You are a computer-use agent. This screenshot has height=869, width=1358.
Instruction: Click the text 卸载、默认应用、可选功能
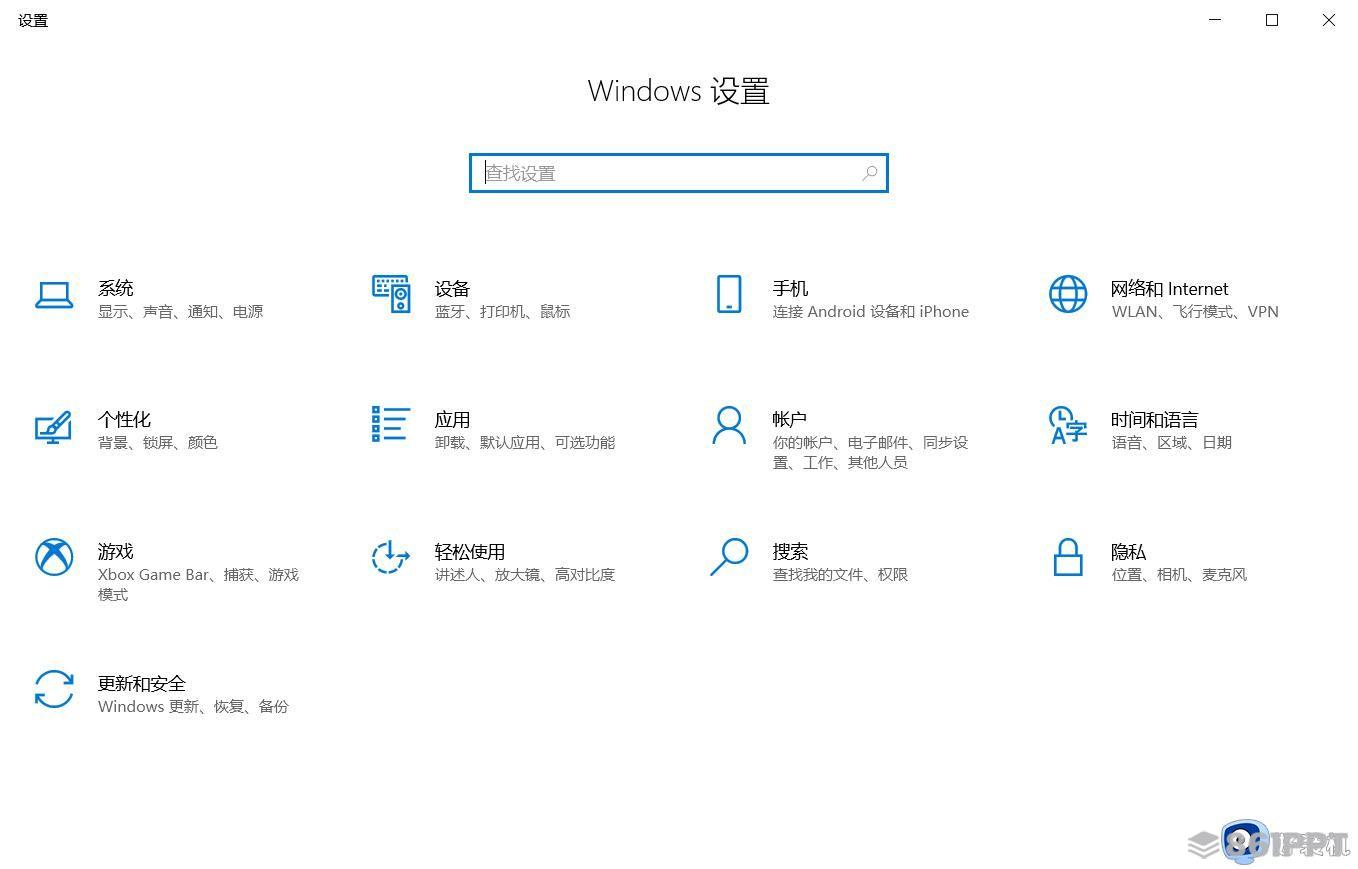[x=525, y=442]
